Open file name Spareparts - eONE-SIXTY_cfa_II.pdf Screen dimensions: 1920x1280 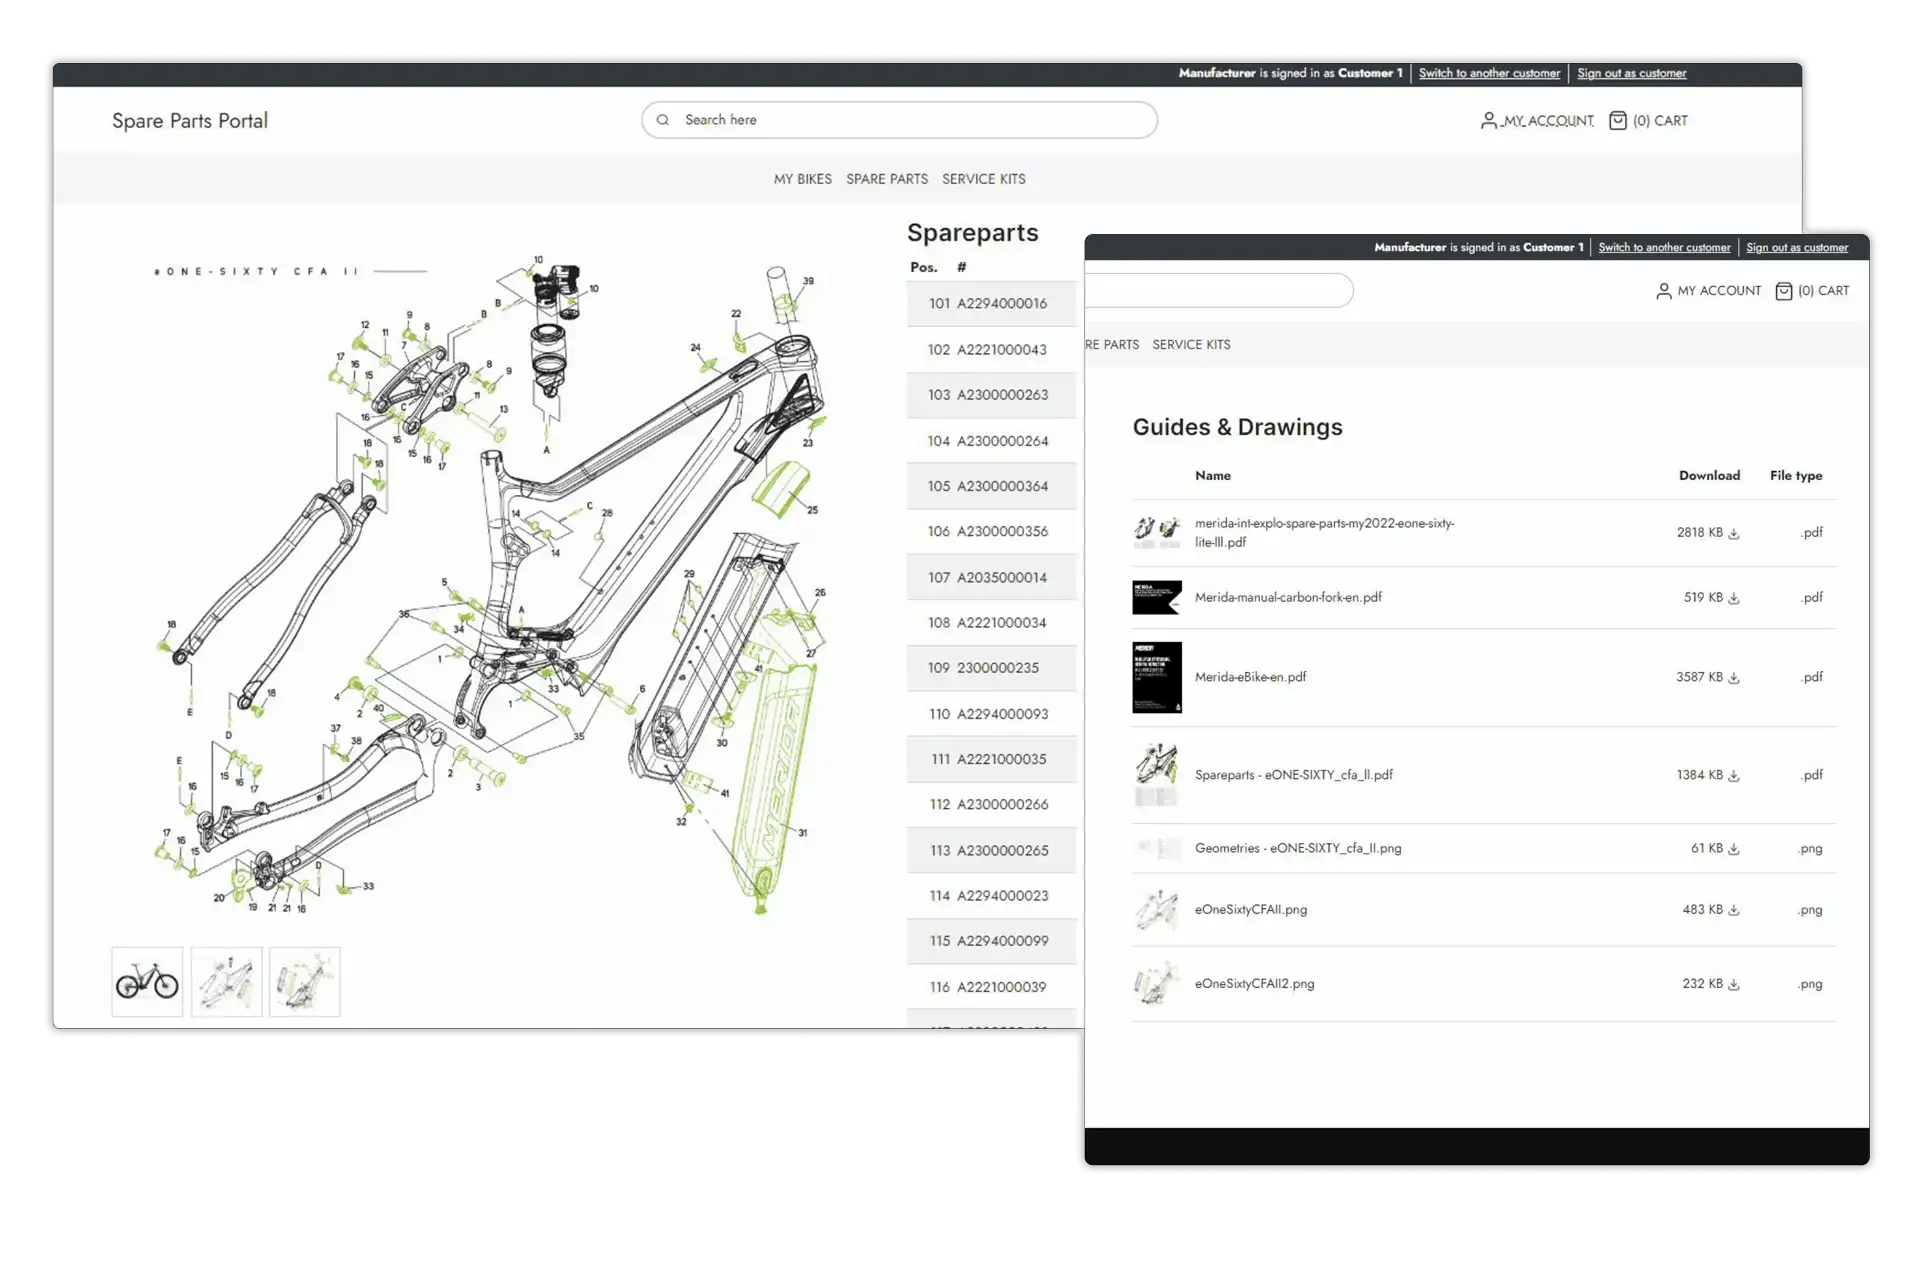coord(1293,775)
